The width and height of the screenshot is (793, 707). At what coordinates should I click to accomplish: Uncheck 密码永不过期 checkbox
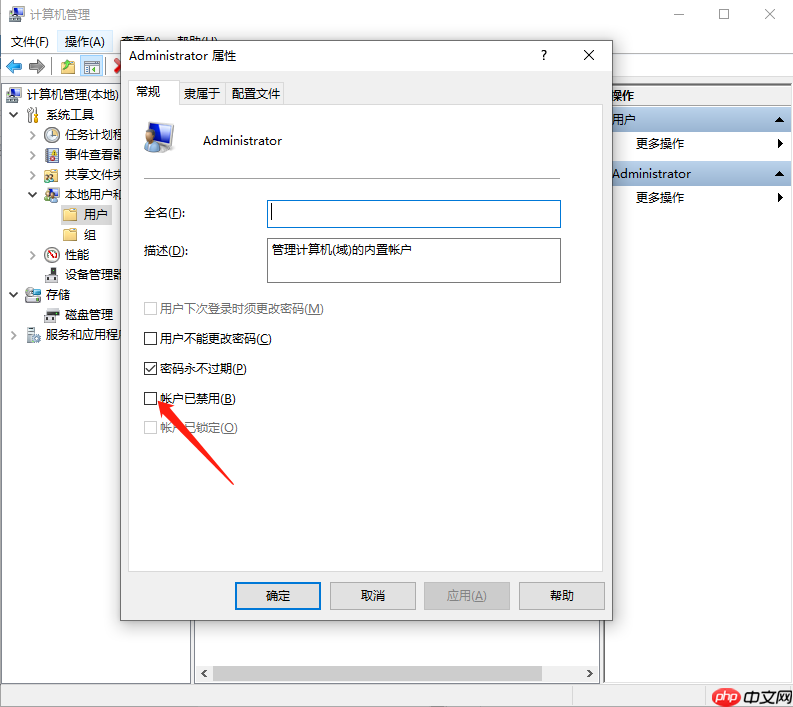150,368
